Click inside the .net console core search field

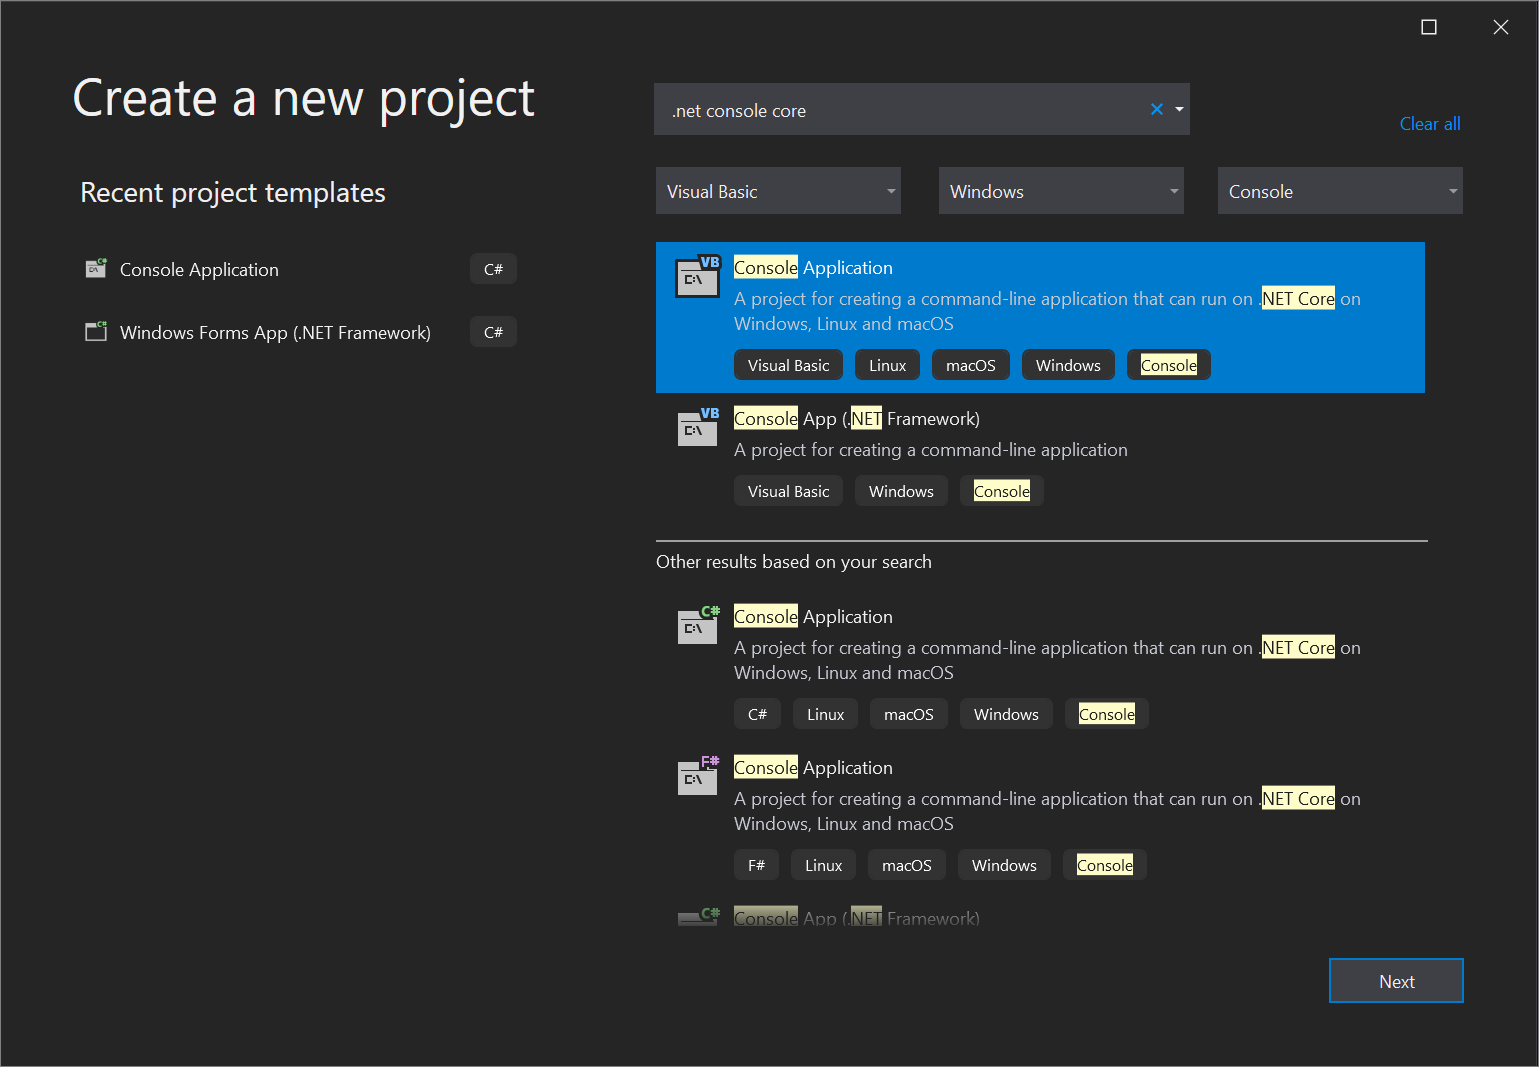click(x=900, y=110)
